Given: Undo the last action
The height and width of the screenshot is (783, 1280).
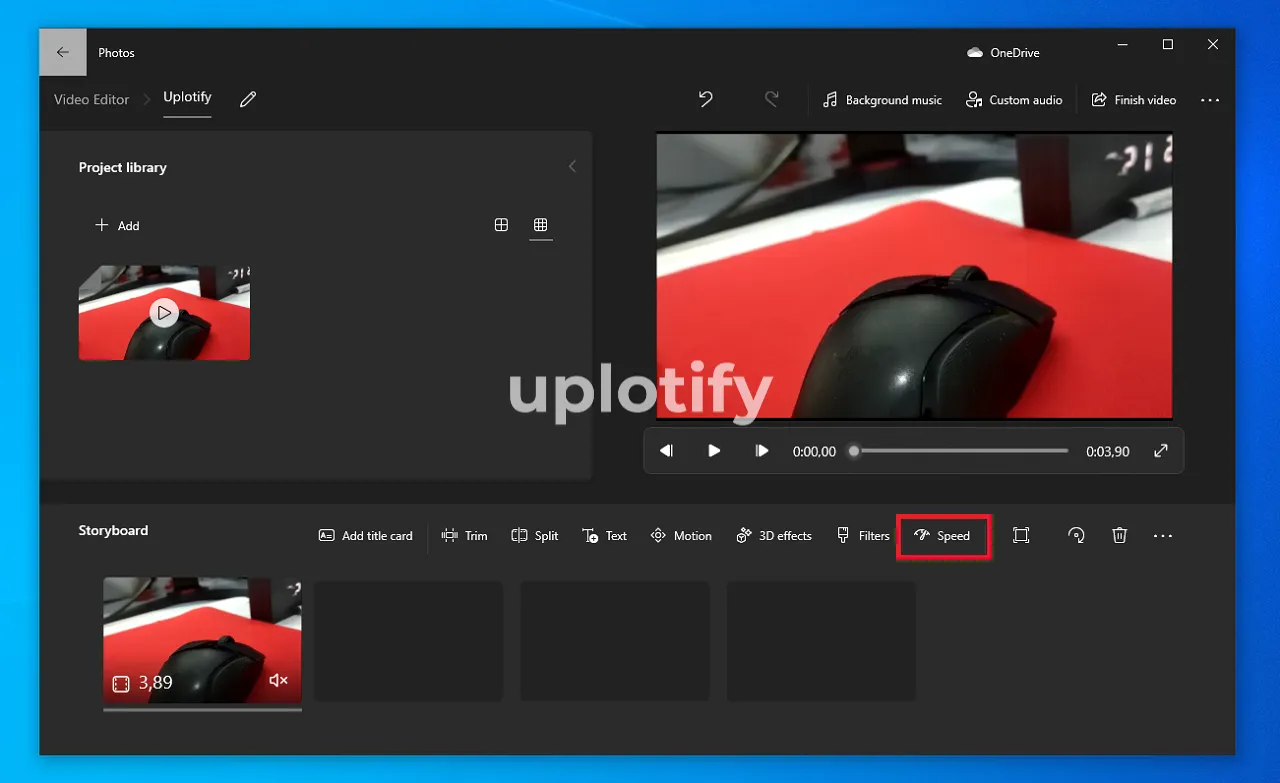Looking at the screenshot, I should (706, 99).
